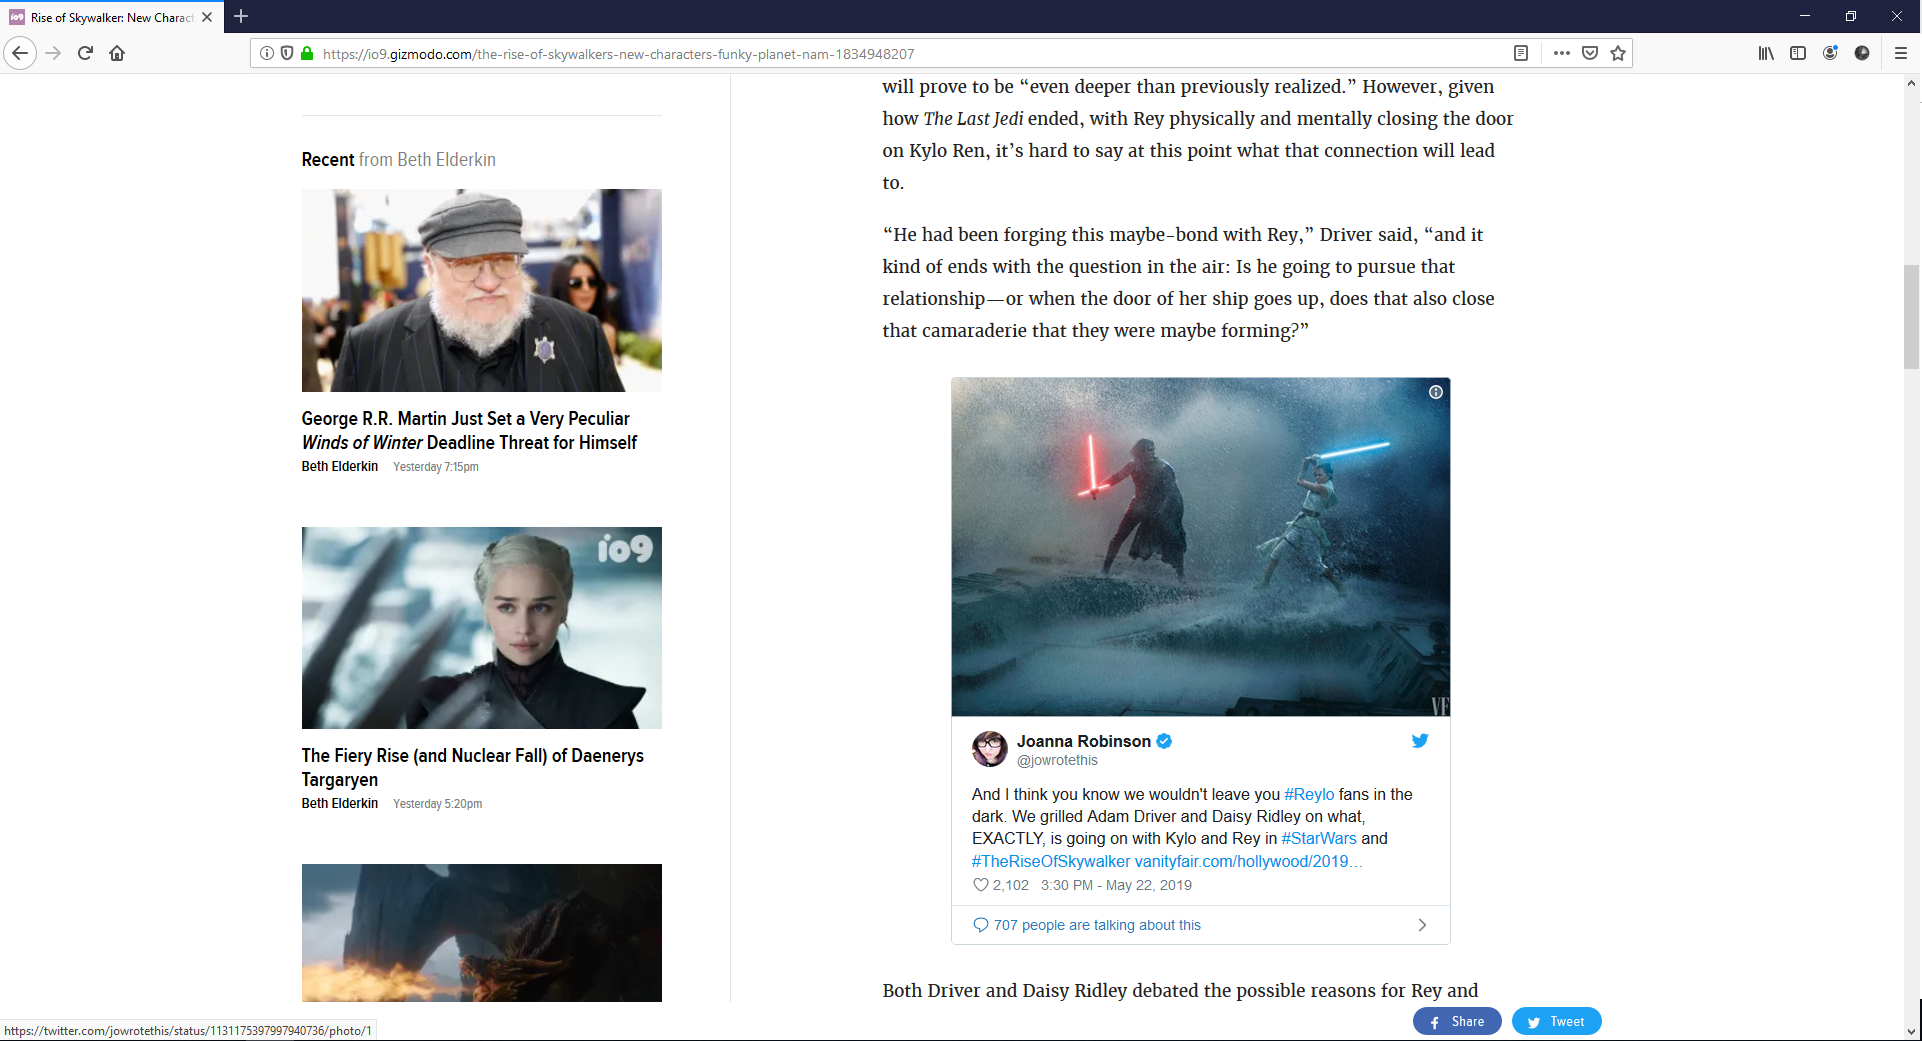Toggle the browser sidebar view
The image size is (1922, 1041).
[1798, 53]
